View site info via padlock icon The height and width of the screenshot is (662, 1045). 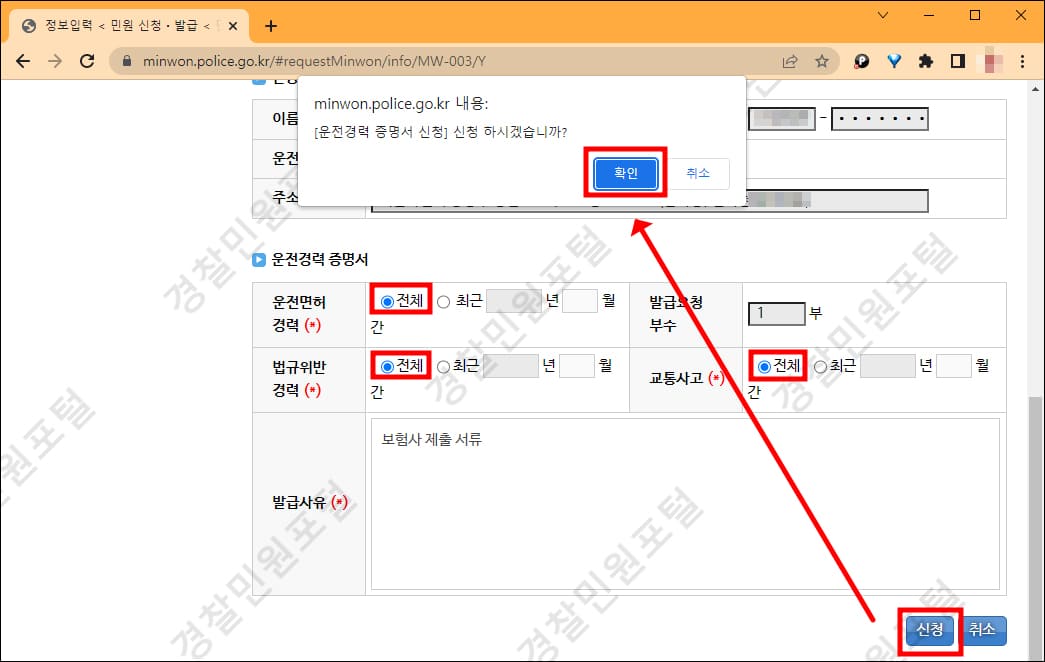click(x=127, y=61)
